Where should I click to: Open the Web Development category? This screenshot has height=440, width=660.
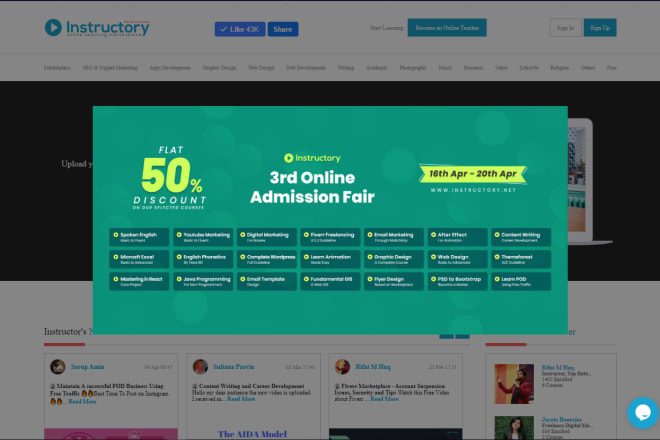(306, 67)
